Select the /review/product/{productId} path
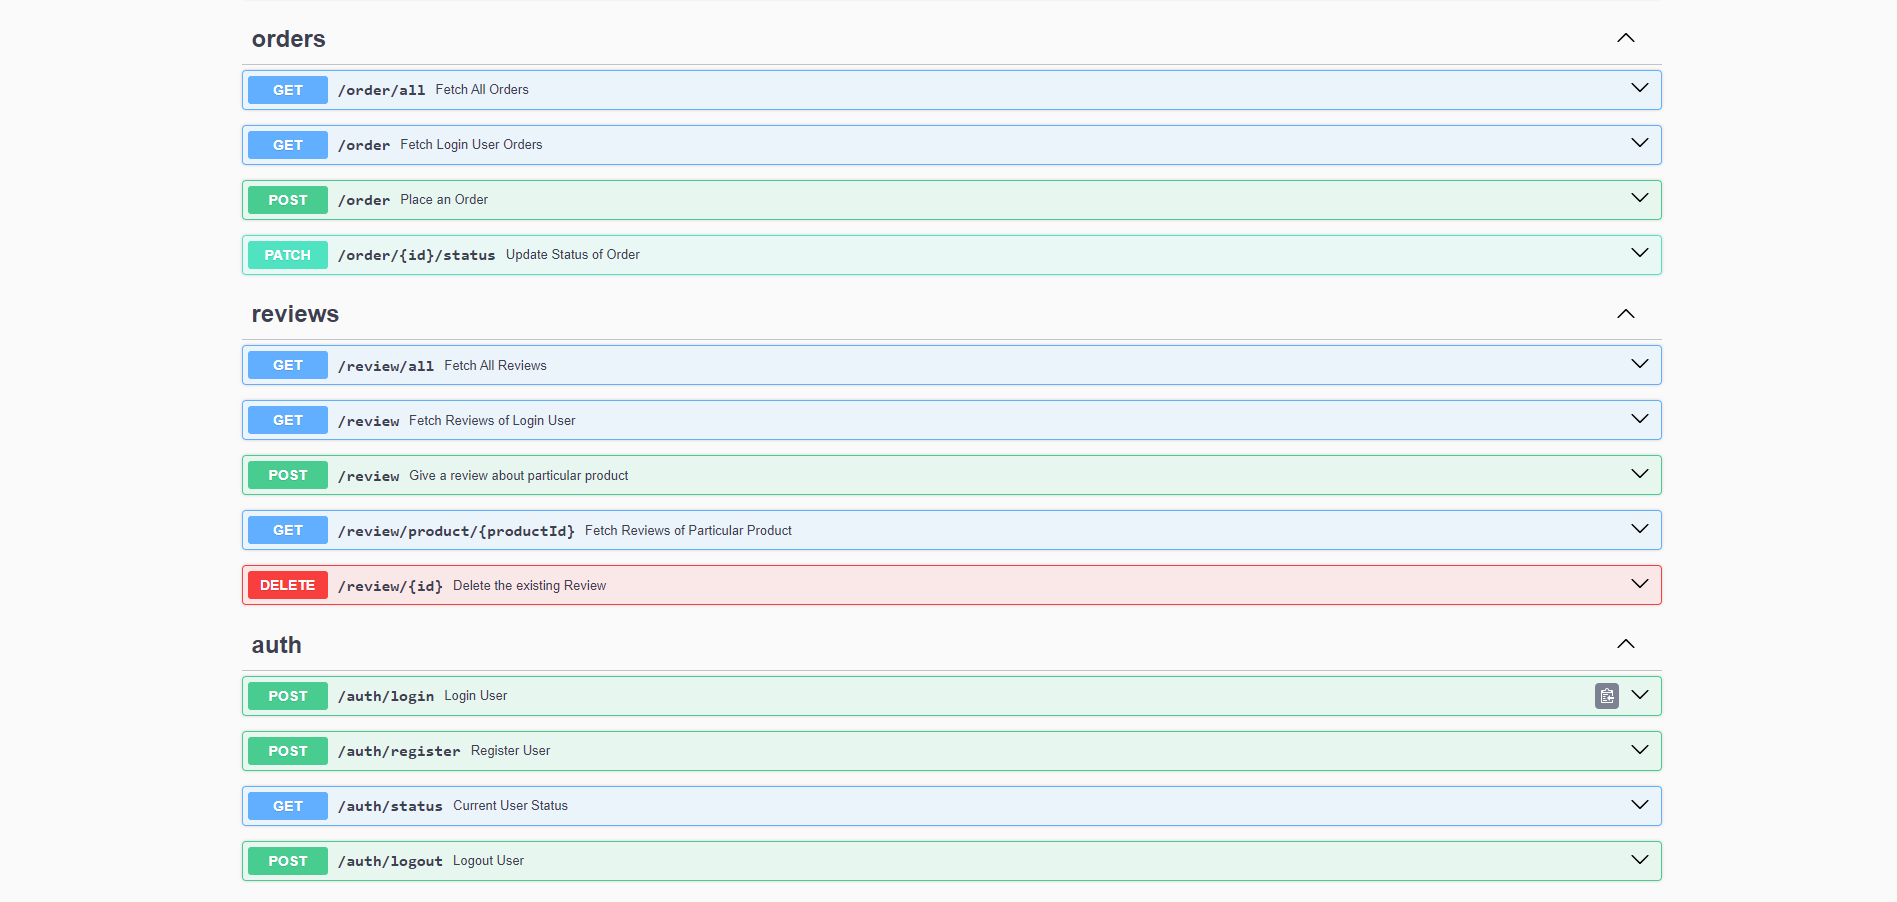 click(456, 531)
